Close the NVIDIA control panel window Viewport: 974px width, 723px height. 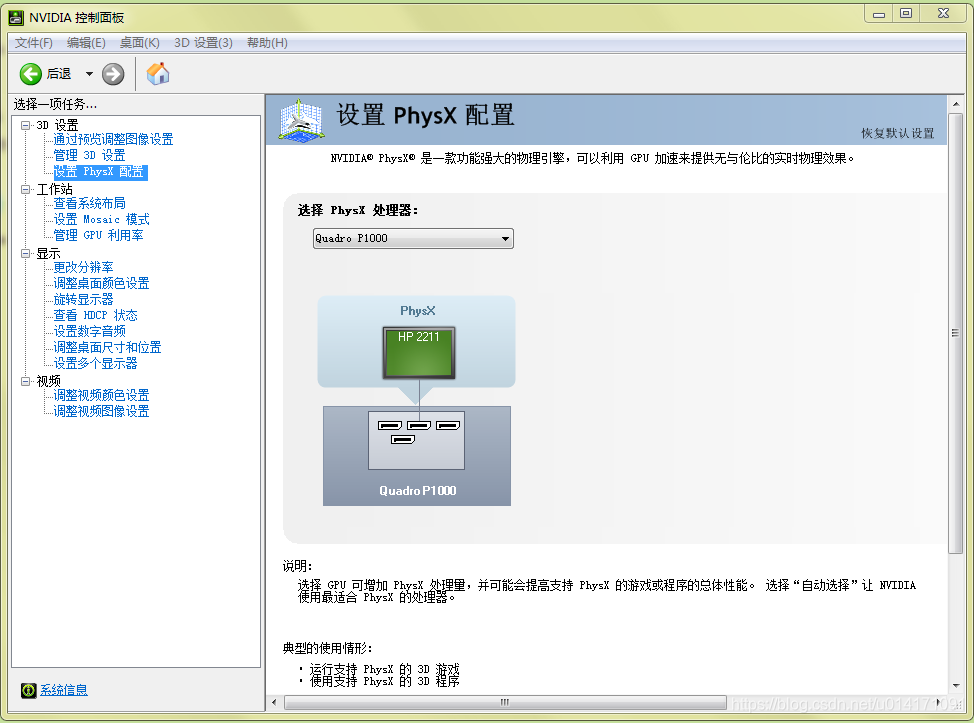point(943,14)
